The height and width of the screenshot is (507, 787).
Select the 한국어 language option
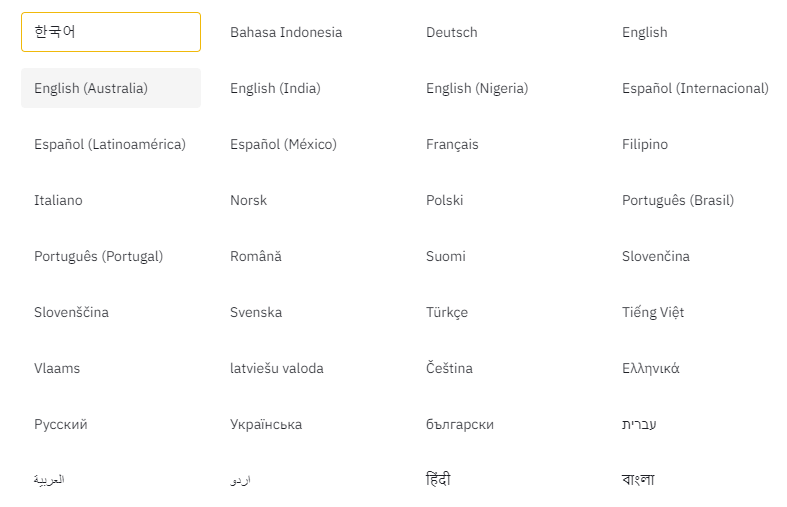pyautogui.click(x=111, y=32)
